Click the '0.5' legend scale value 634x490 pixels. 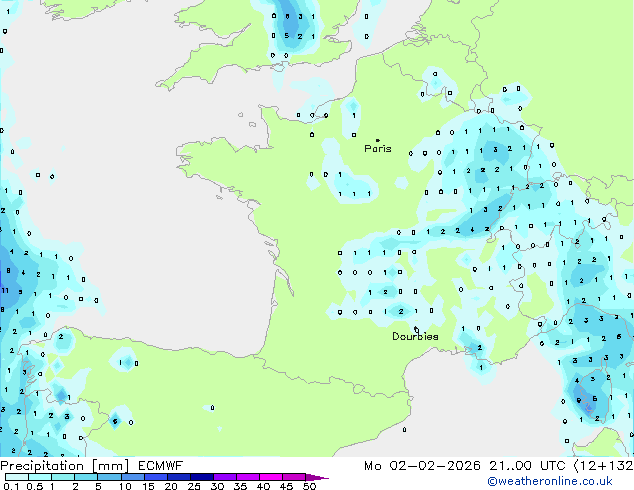[34, 486]
